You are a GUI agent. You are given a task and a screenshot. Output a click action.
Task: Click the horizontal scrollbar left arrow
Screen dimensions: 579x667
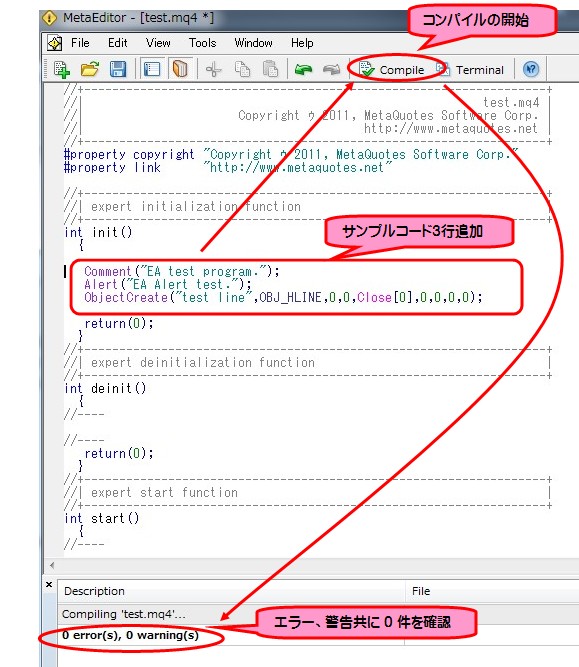52,565
